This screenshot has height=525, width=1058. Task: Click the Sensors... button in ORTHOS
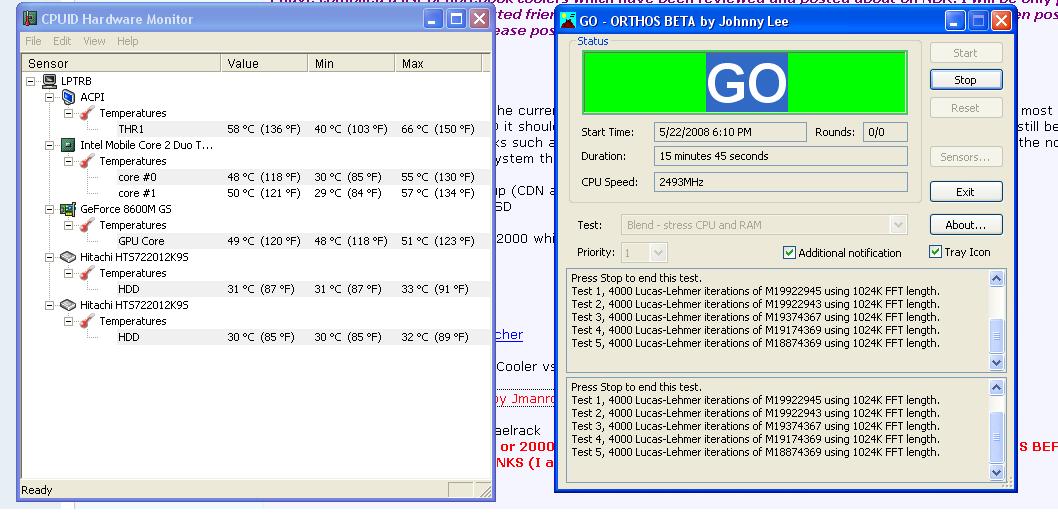click(966, 157)
